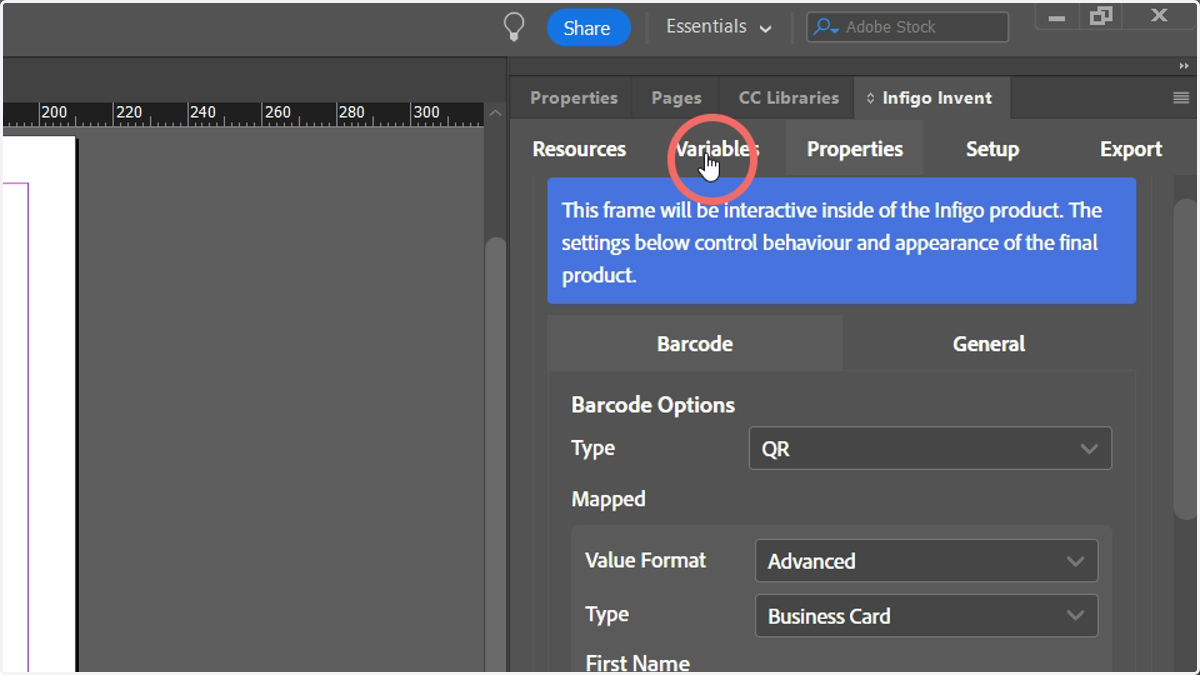Viewport: 1200px width, 675px height.
Task: Click the First Name label
Action: pyautogui.click(x=637, y=663)
